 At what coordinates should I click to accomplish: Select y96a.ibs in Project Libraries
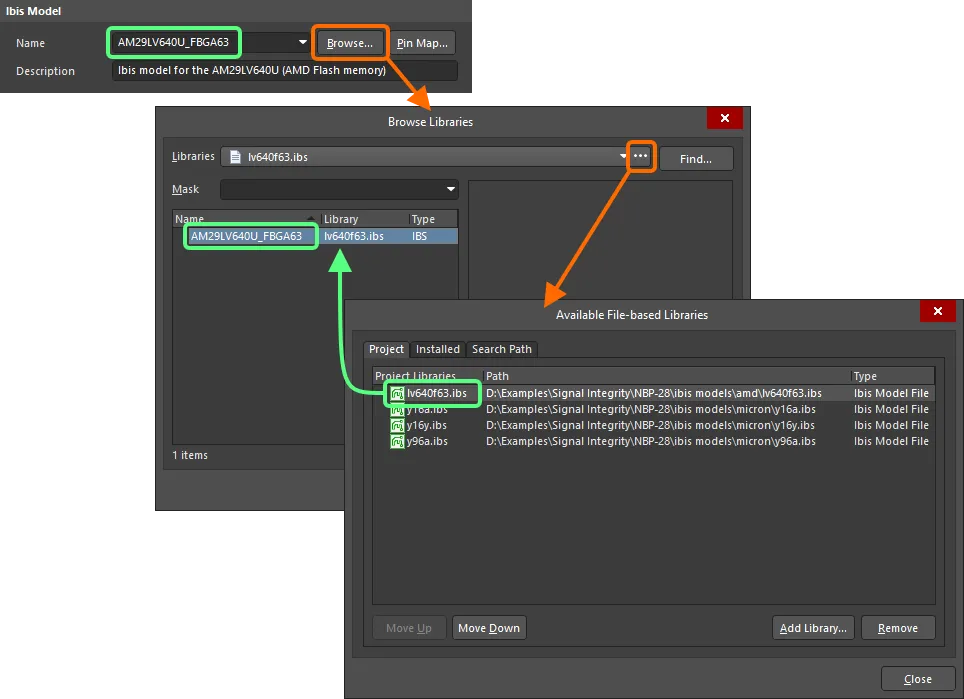click(x=427, y=441)
